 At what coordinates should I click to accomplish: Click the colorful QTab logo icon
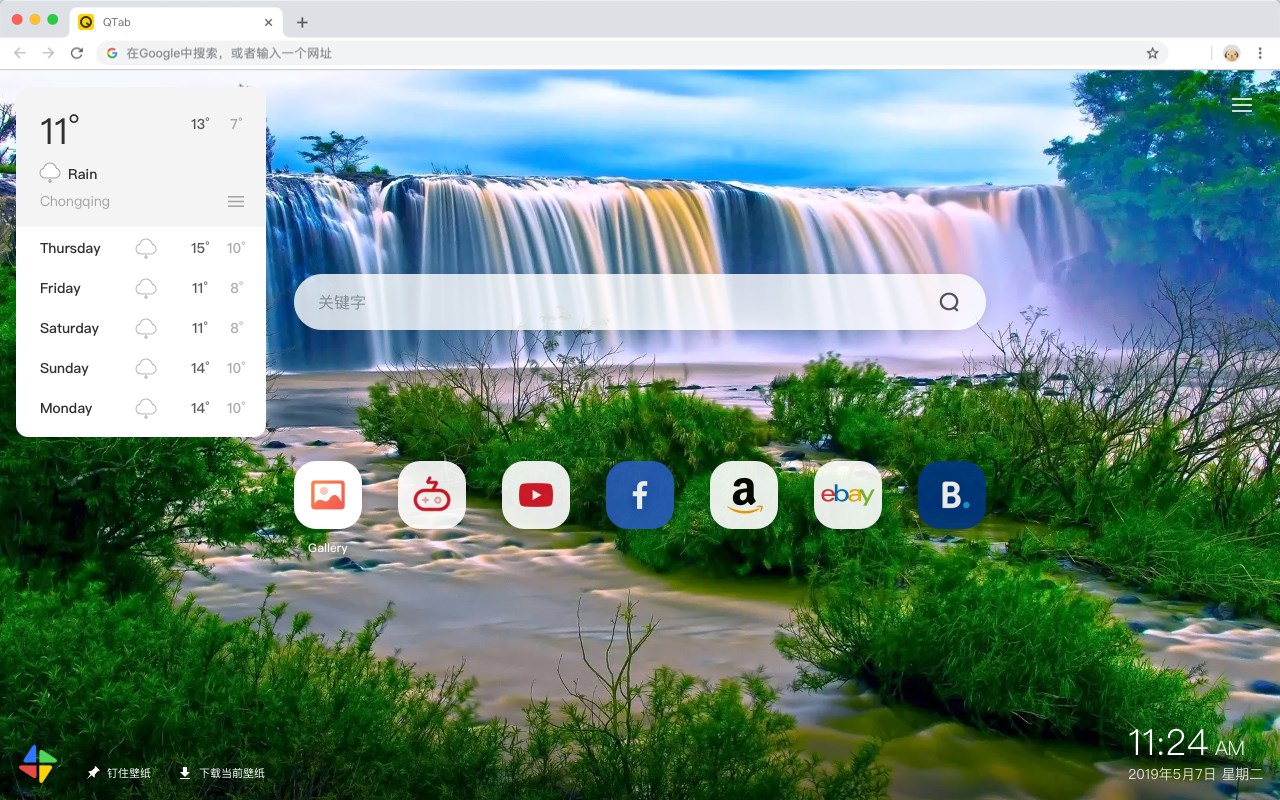[38, 764]
